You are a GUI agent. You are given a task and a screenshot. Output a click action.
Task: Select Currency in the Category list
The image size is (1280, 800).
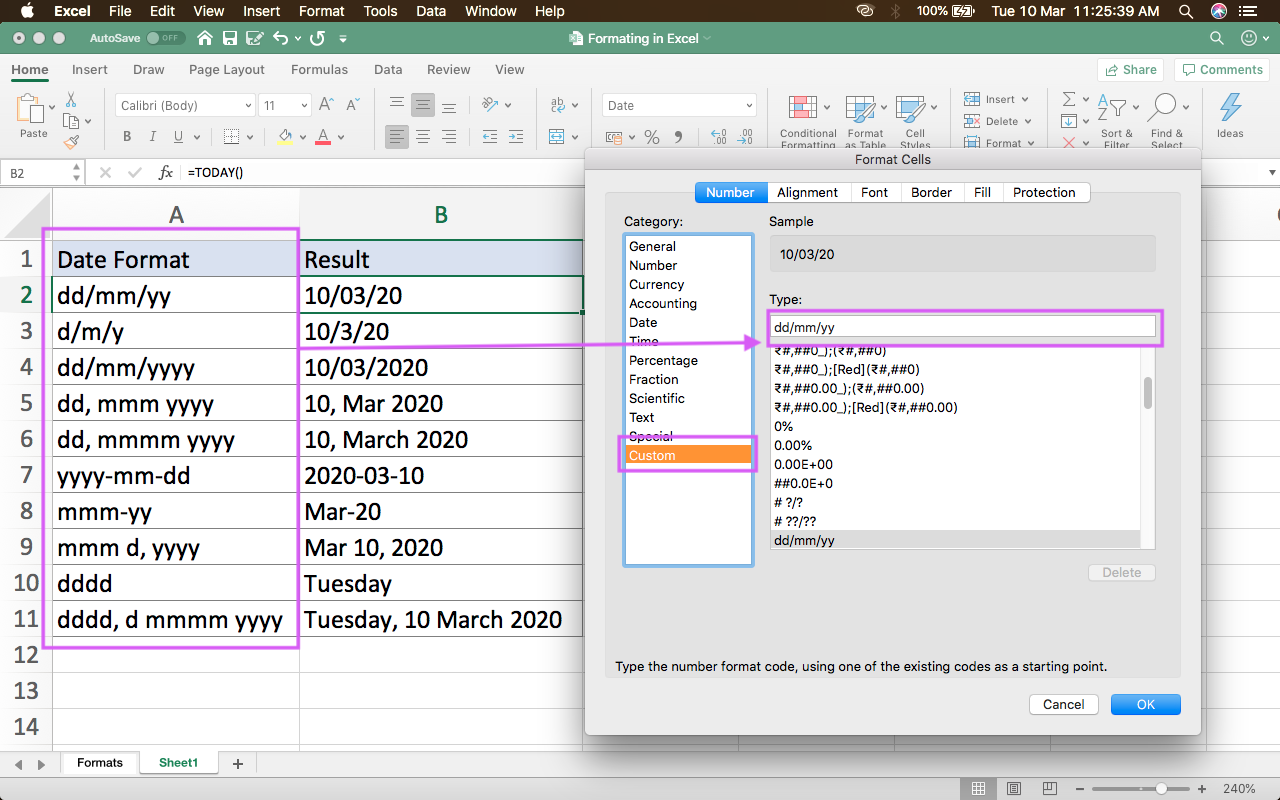656,284
